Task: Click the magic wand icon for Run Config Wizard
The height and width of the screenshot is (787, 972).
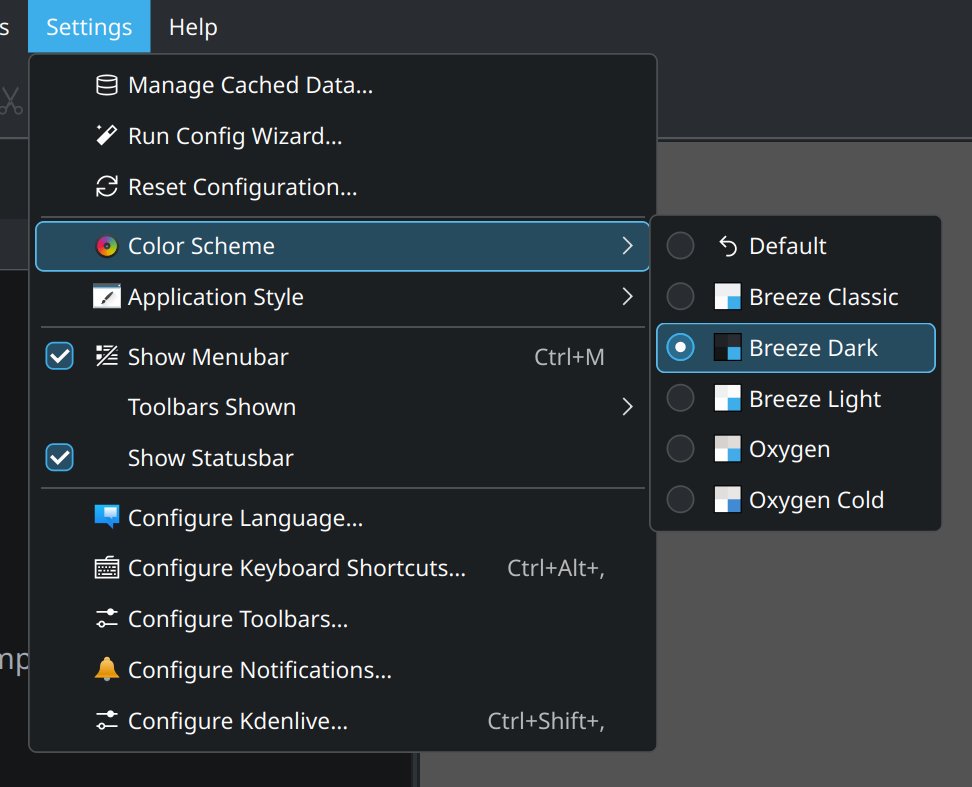Action: pos(107,136)
